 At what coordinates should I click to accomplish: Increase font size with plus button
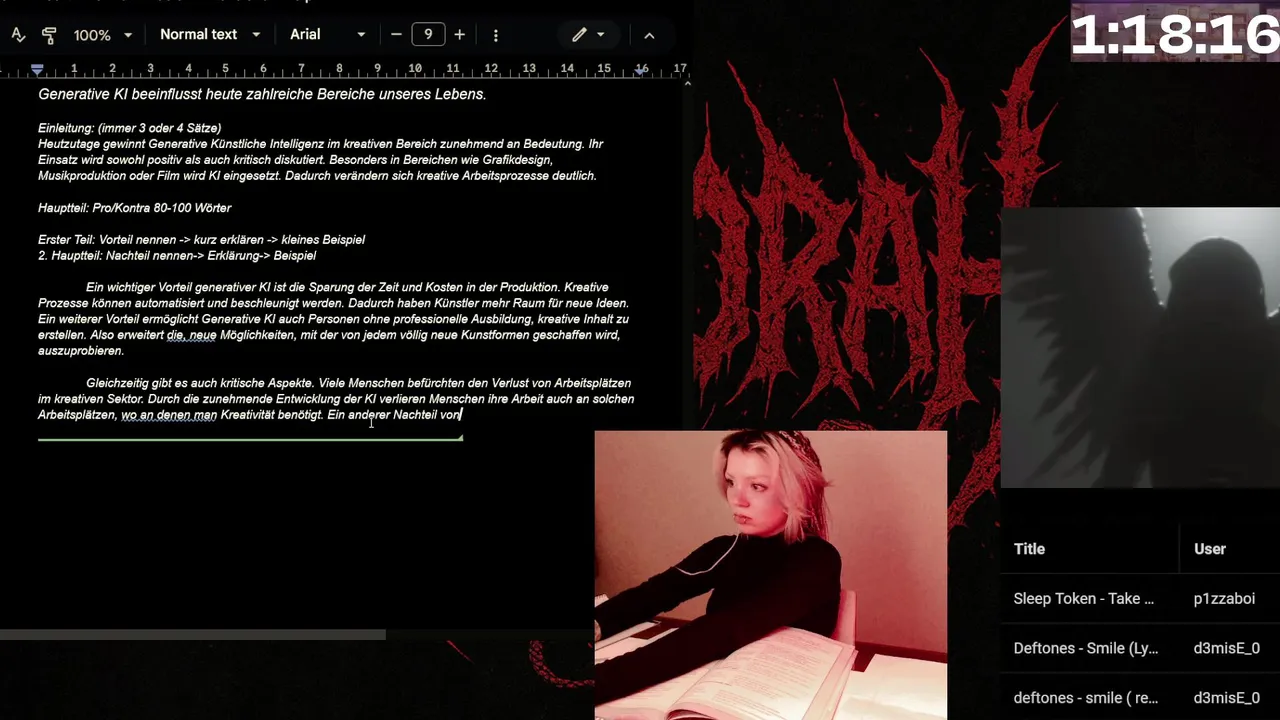tap(460, 34)
